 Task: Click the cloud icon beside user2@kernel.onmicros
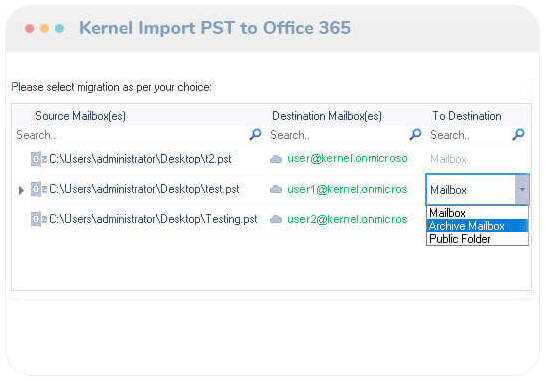pos(276,219)
